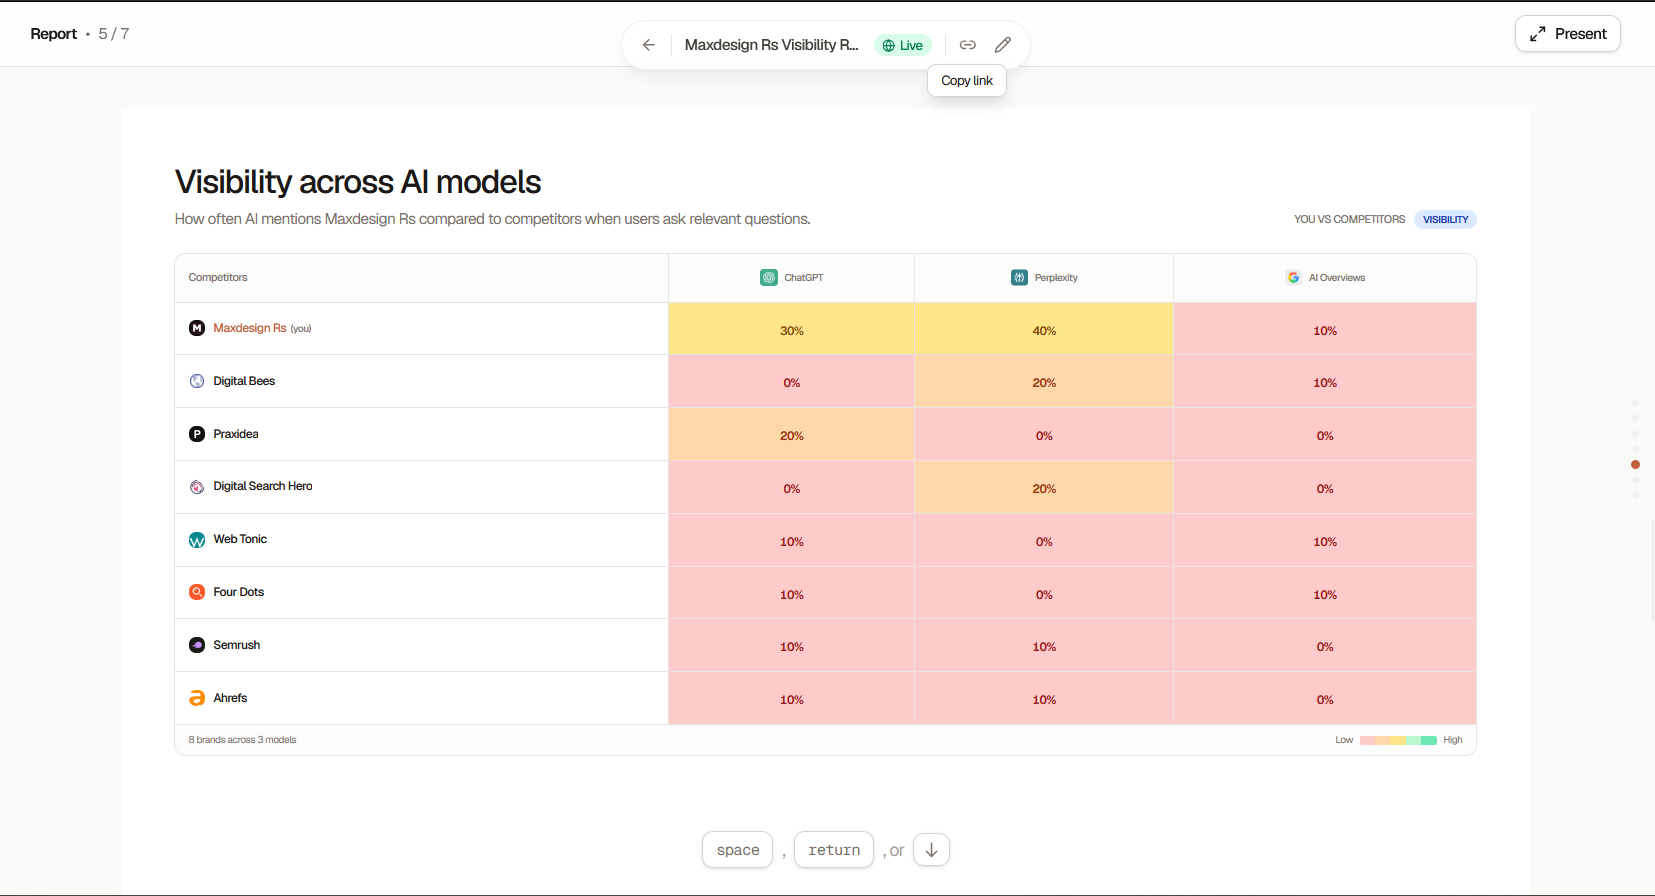This screenshot has width=1655, height=896.
Task: Click the copy link chain icon
Action: pos(968,45)
